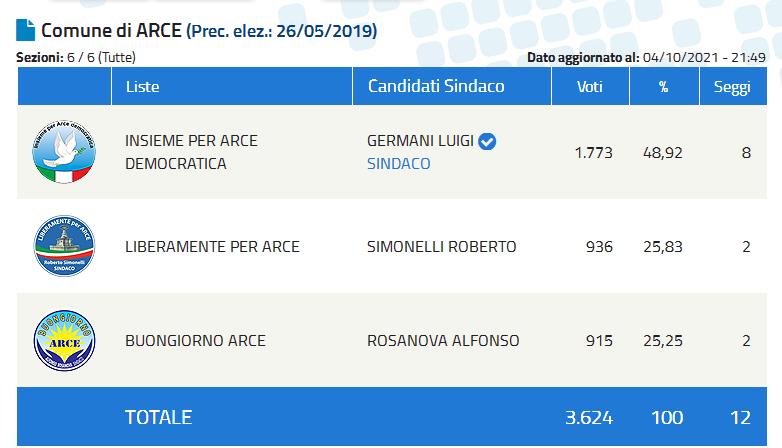782x448 pixels.
Task: Open previous election 26/05/2019 link
Action: coord(281,31)
